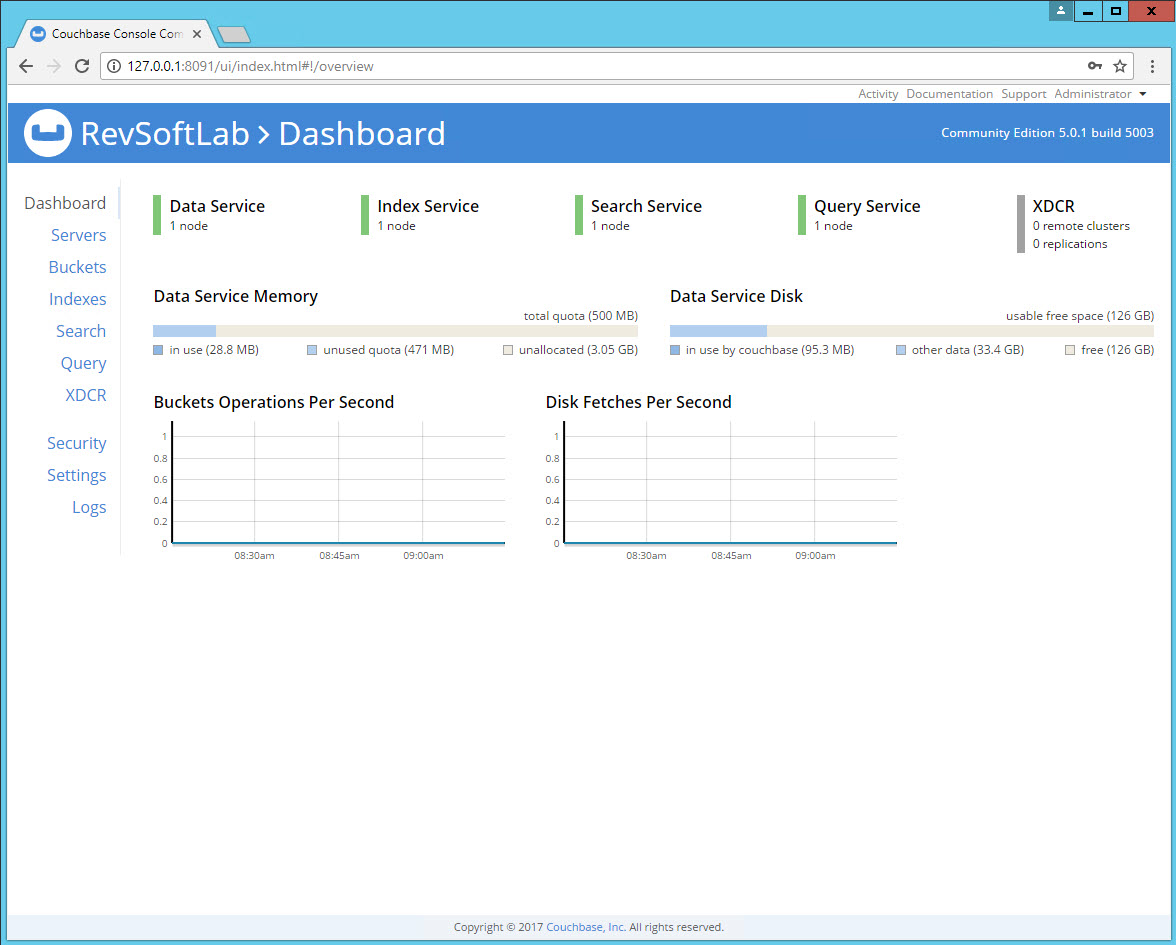Image resolution: width=1176 pixels, height=945 pixels.
Task: Click the Data Service Disk heading
Action: point(736,296)
